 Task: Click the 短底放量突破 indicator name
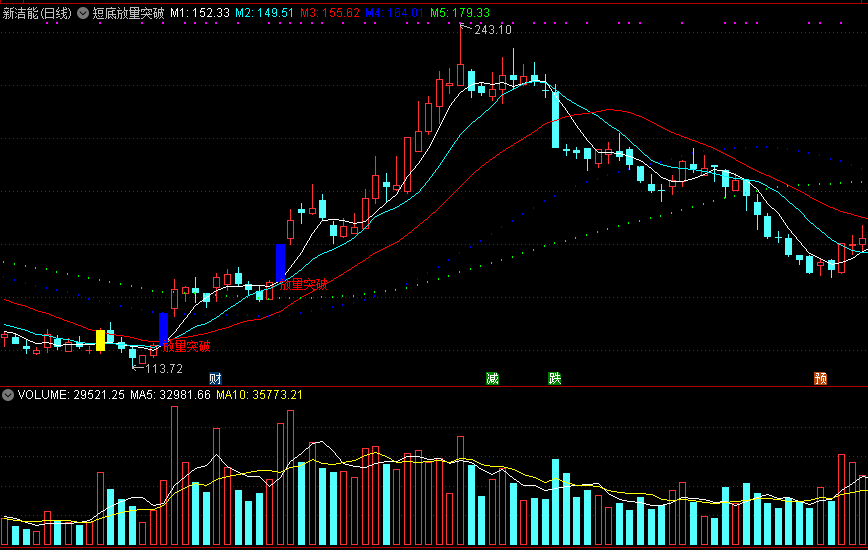128,13
